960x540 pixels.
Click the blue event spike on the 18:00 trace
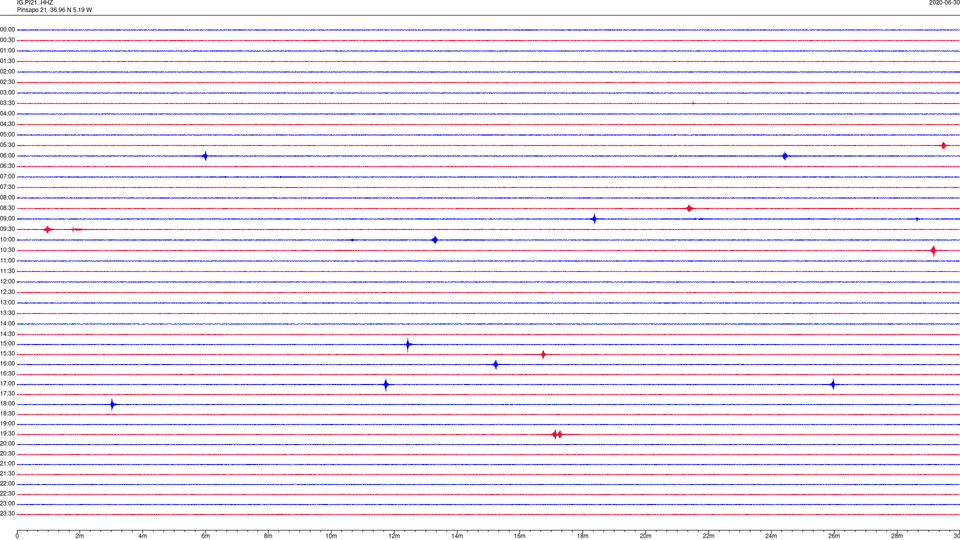coord(113,405)
